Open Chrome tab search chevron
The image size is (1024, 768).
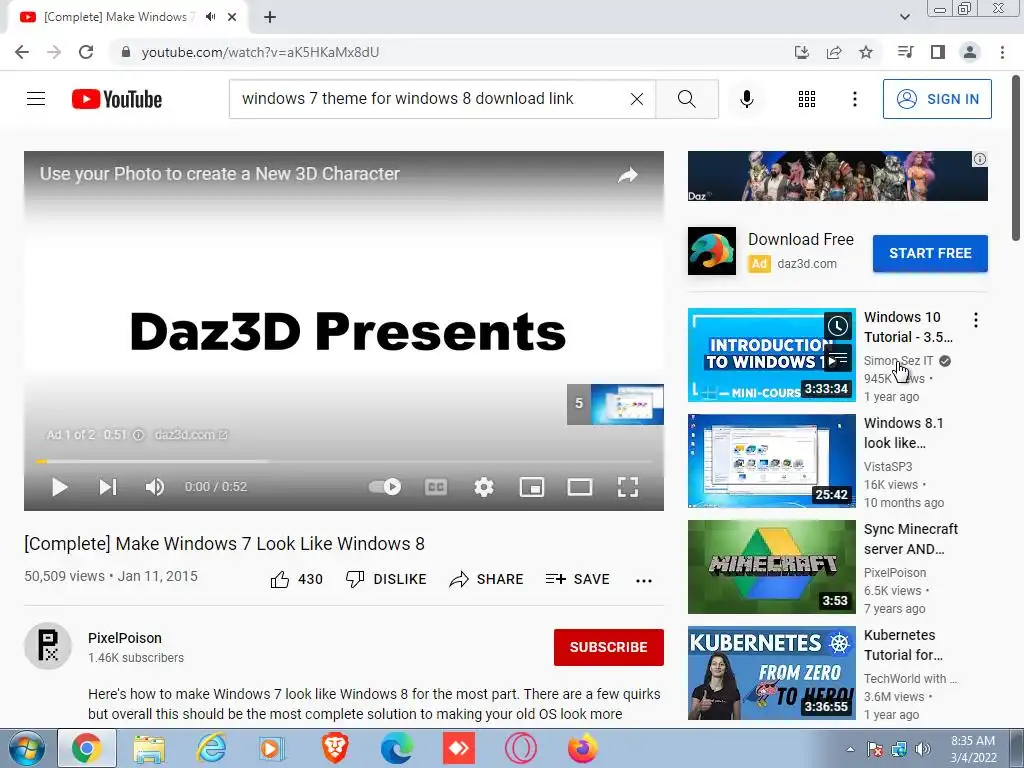coord(904,17)
